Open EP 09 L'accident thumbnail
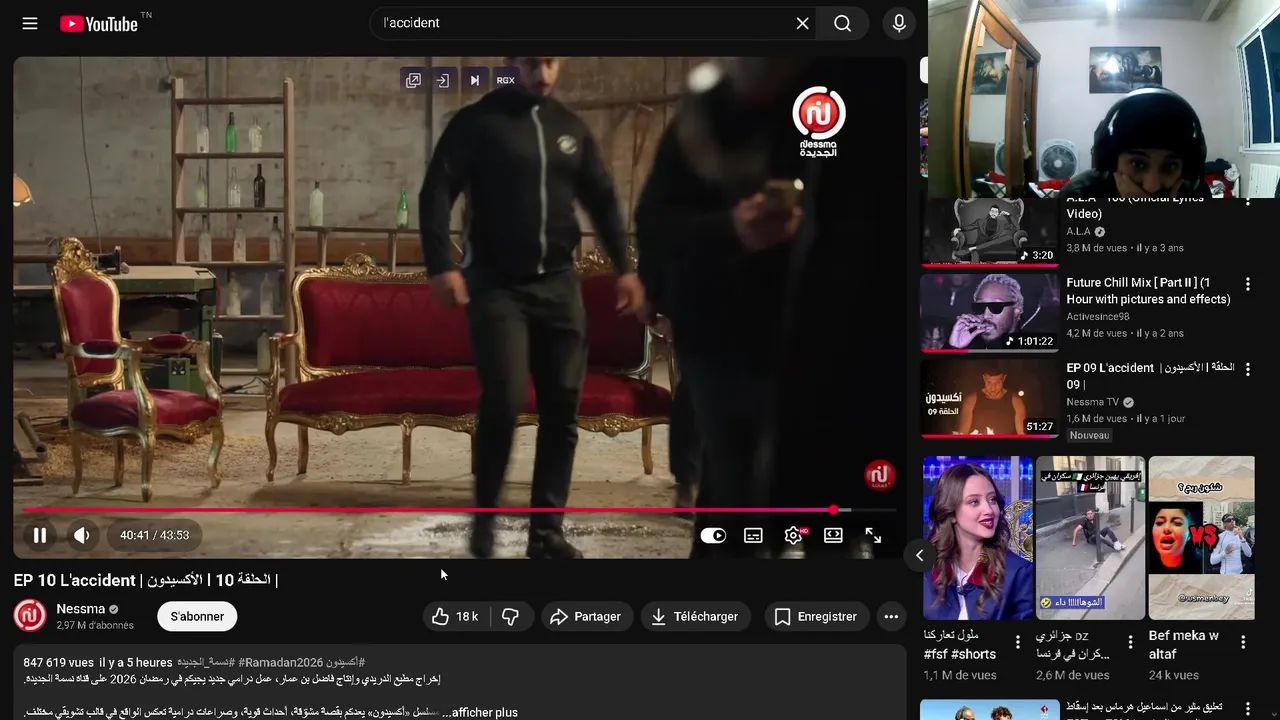 [989, 398]
